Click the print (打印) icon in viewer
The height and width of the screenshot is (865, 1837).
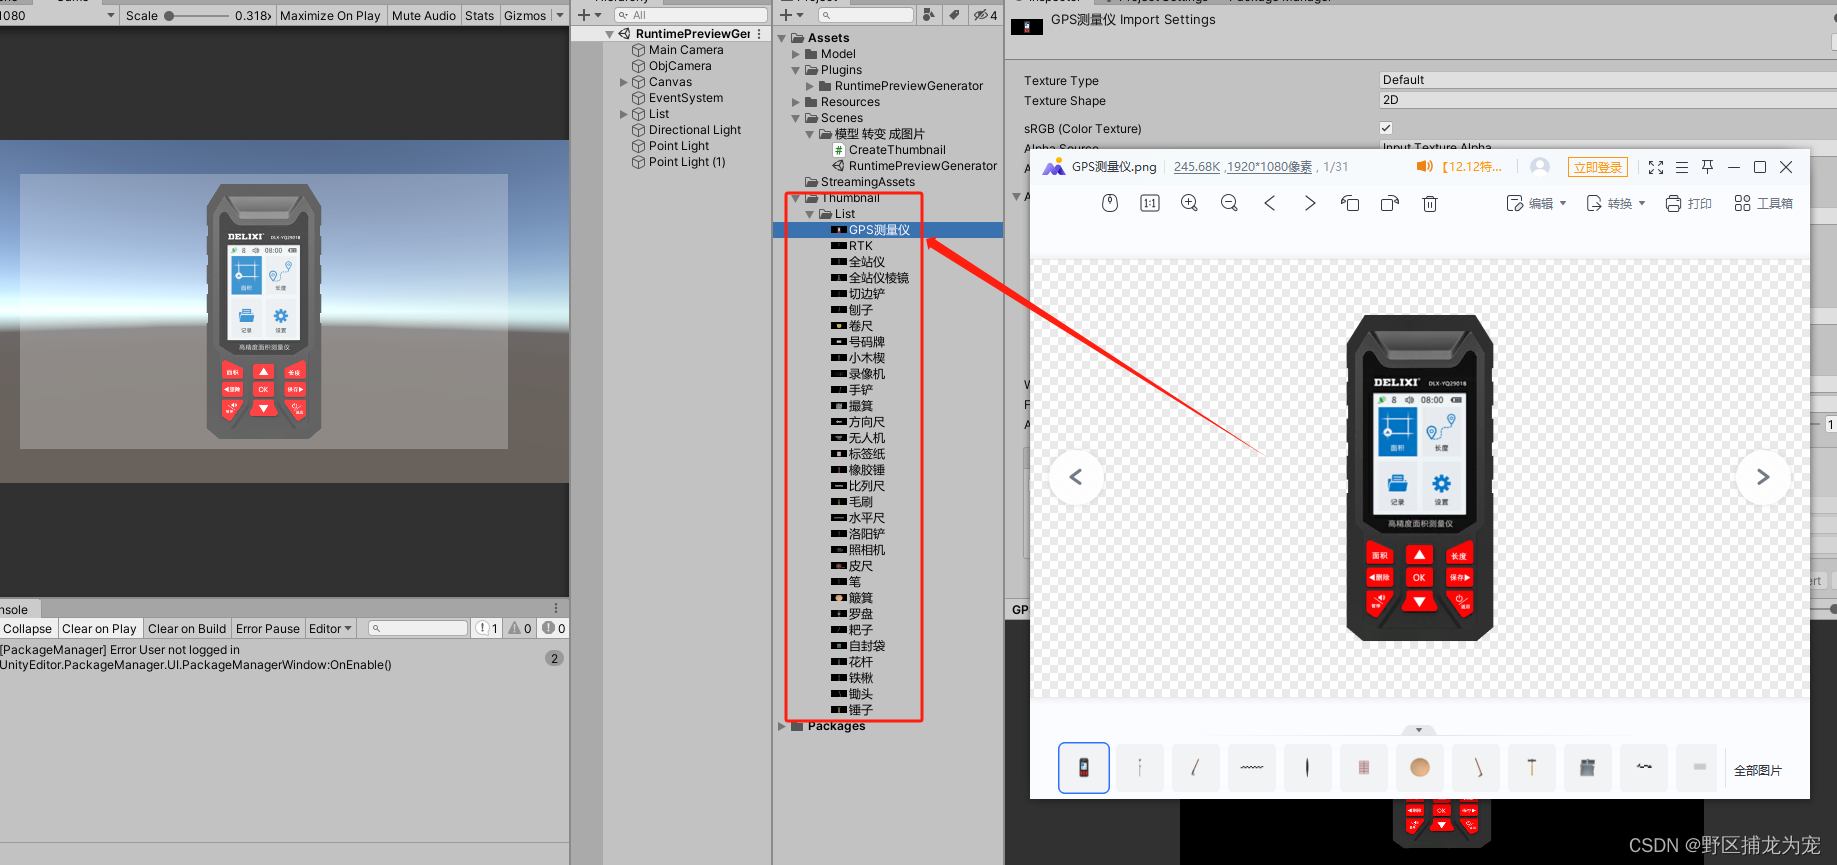1688,203
